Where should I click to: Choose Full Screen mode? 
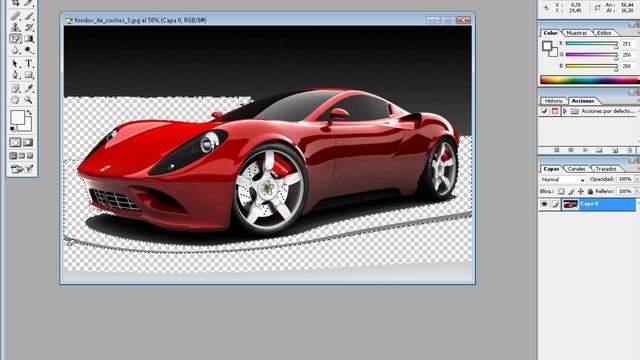tap(30, 156)
